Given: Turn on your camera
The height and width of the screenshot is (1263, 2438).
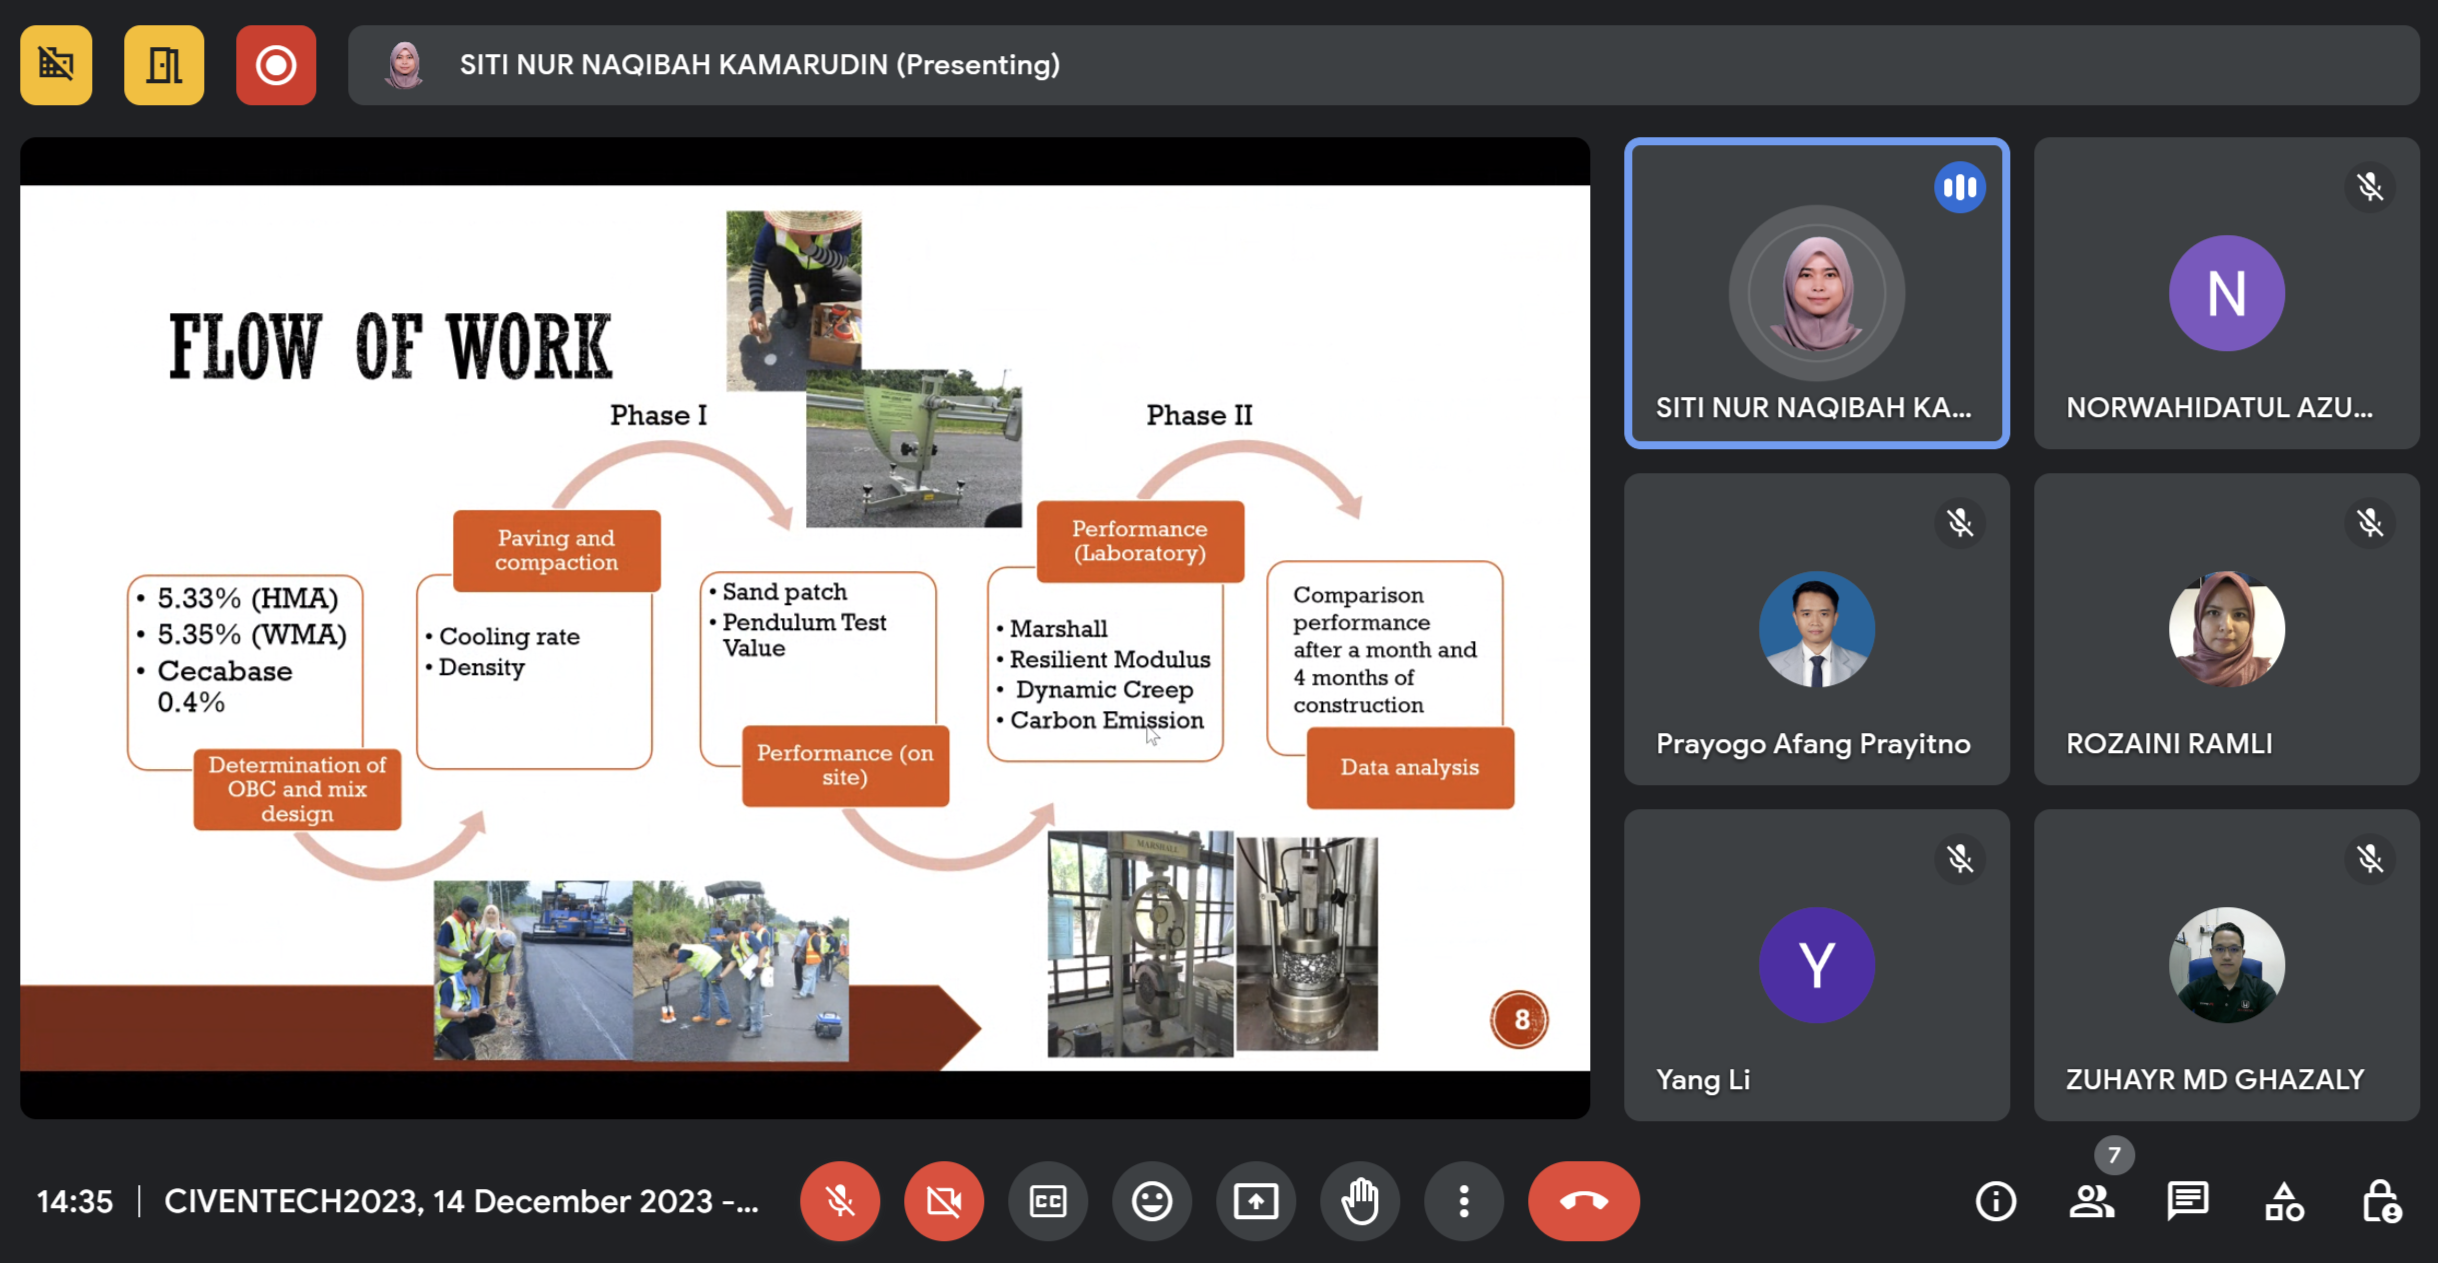Looking at the screenshot, I should coord(944,1201).
